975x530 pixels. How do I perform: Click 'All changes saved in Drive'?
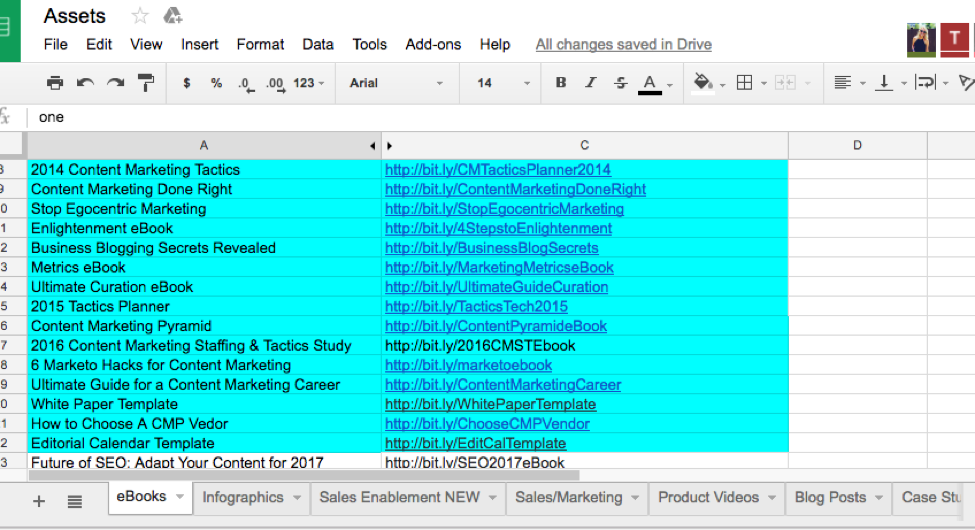click(x=624, y=44)
